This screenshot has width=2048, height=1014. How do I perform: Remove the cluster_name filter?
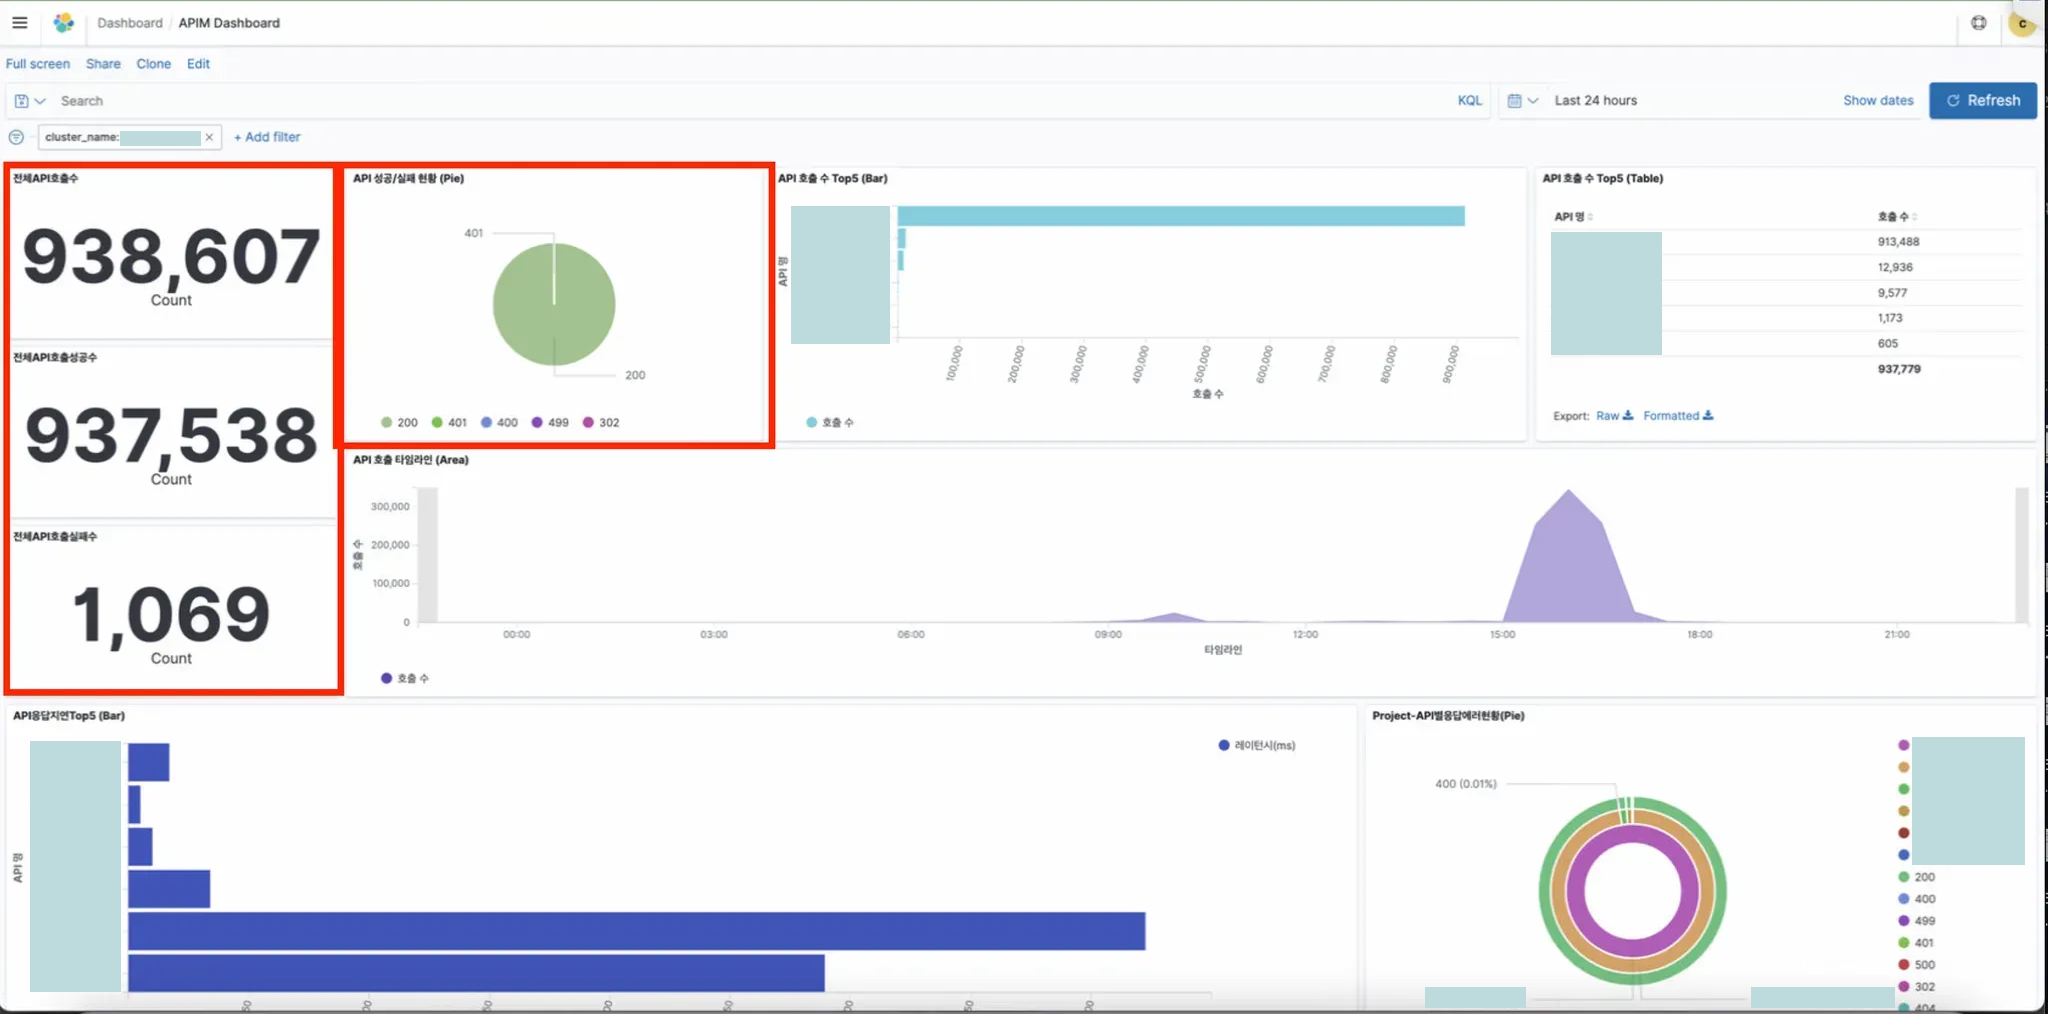point(209,137)
